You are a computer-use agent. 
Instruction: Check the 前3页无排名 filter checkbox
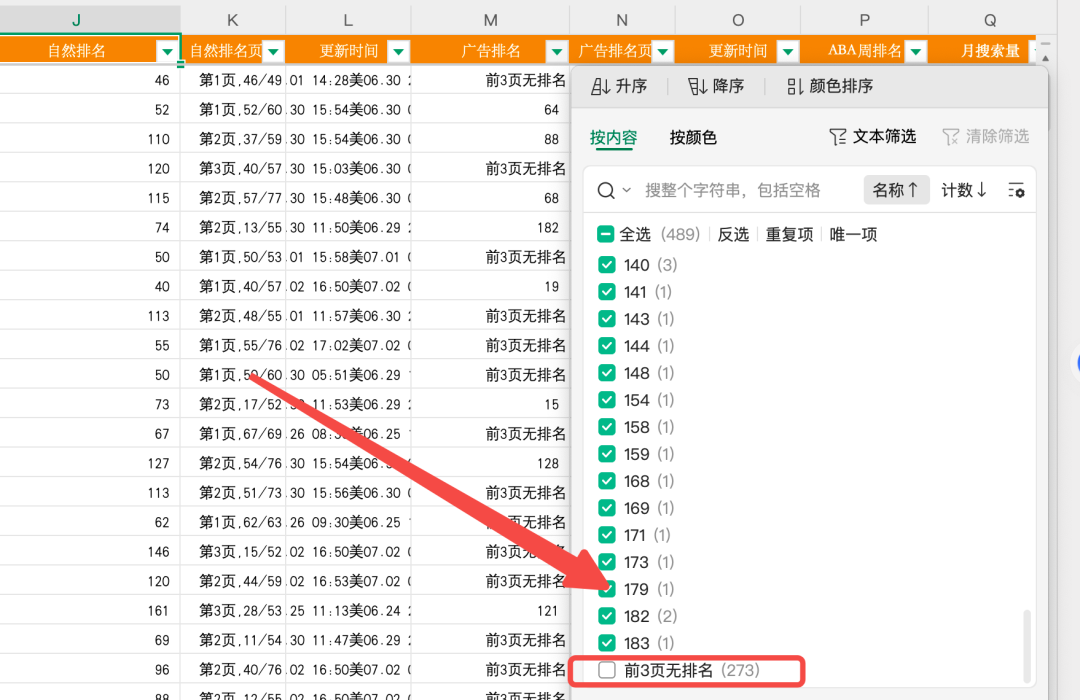607,670
